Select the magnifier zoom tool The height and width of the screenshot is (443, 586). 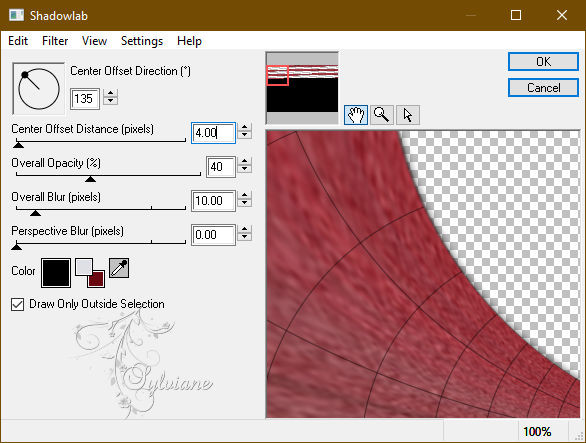tap(382, 115)
